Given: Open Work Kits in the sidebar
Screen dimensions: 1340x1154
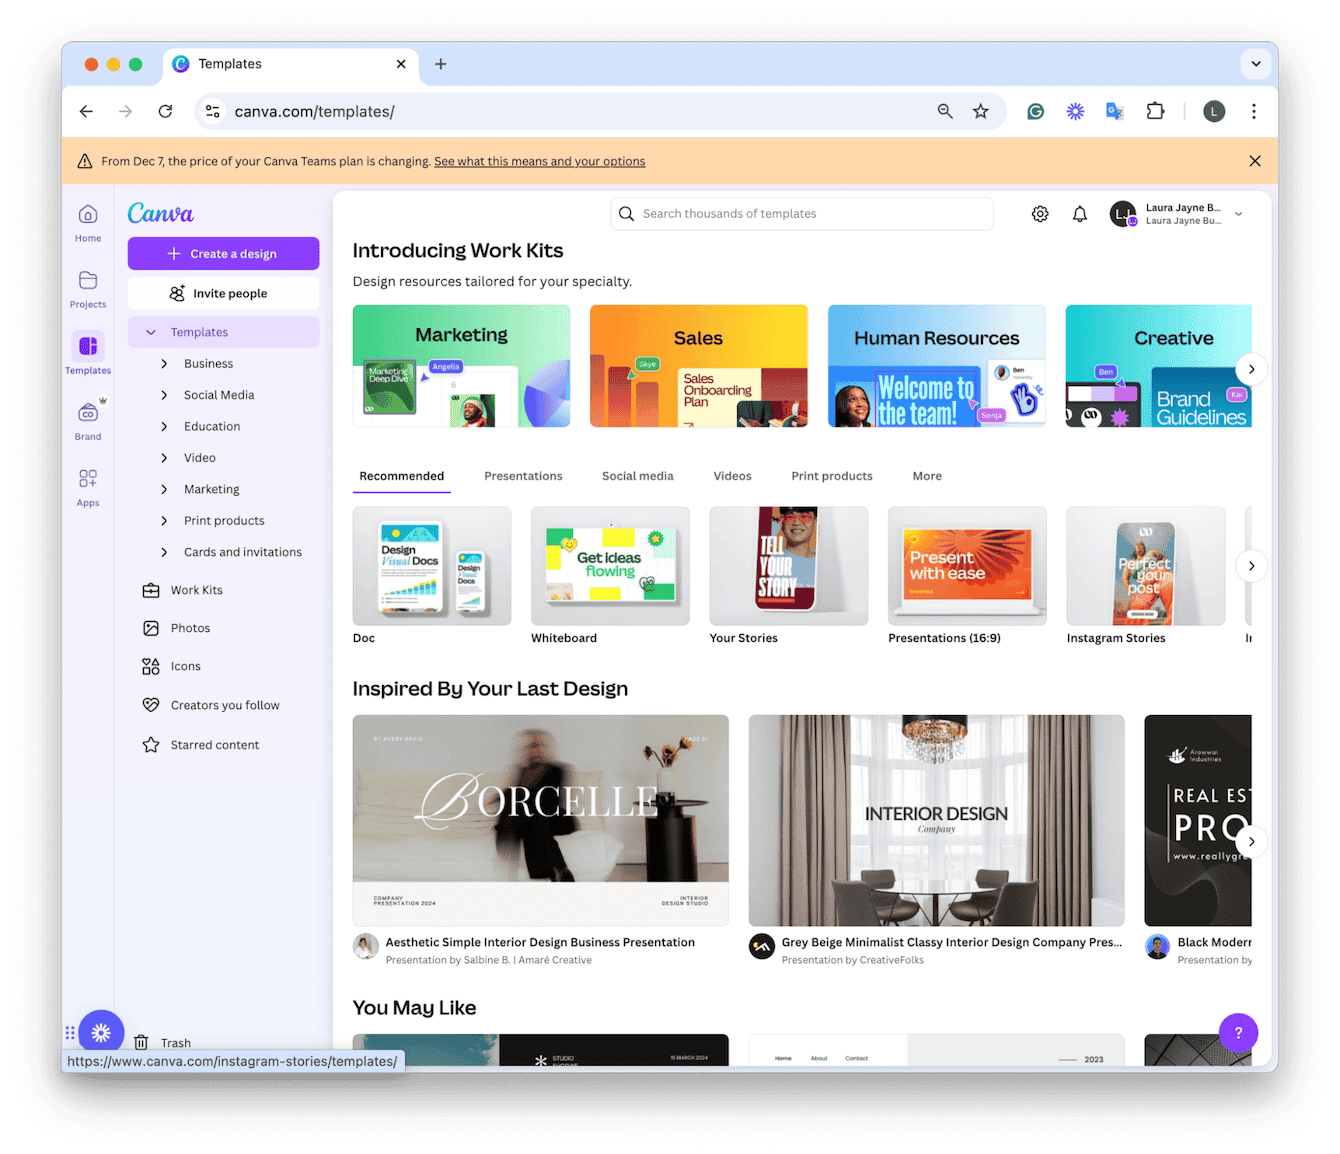Looking at the screenshot, I should click(196, 589).
